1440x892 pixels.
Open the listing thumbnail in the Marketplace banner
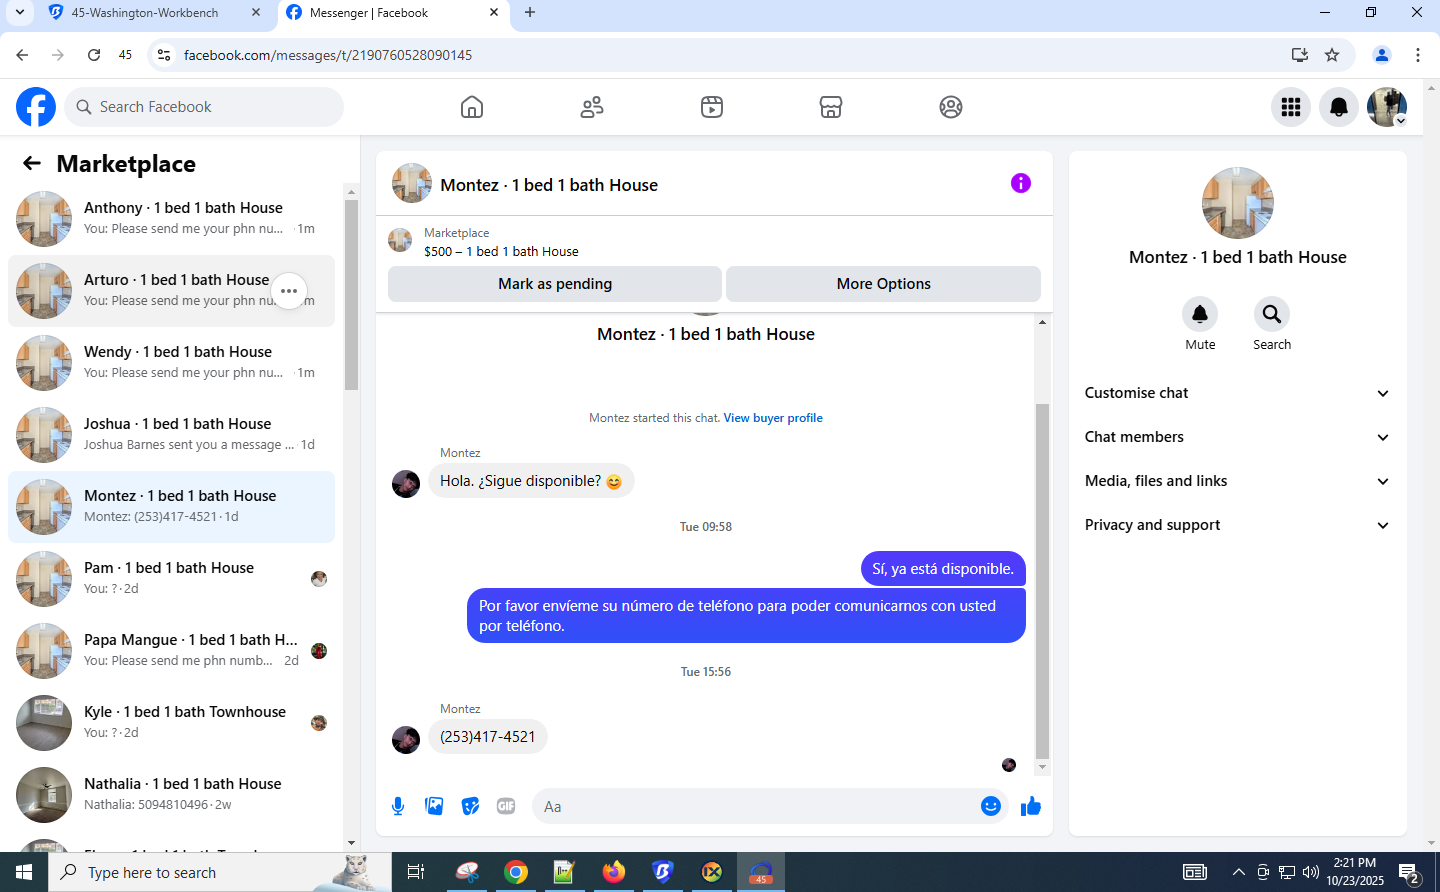click(x=400, y=240)
